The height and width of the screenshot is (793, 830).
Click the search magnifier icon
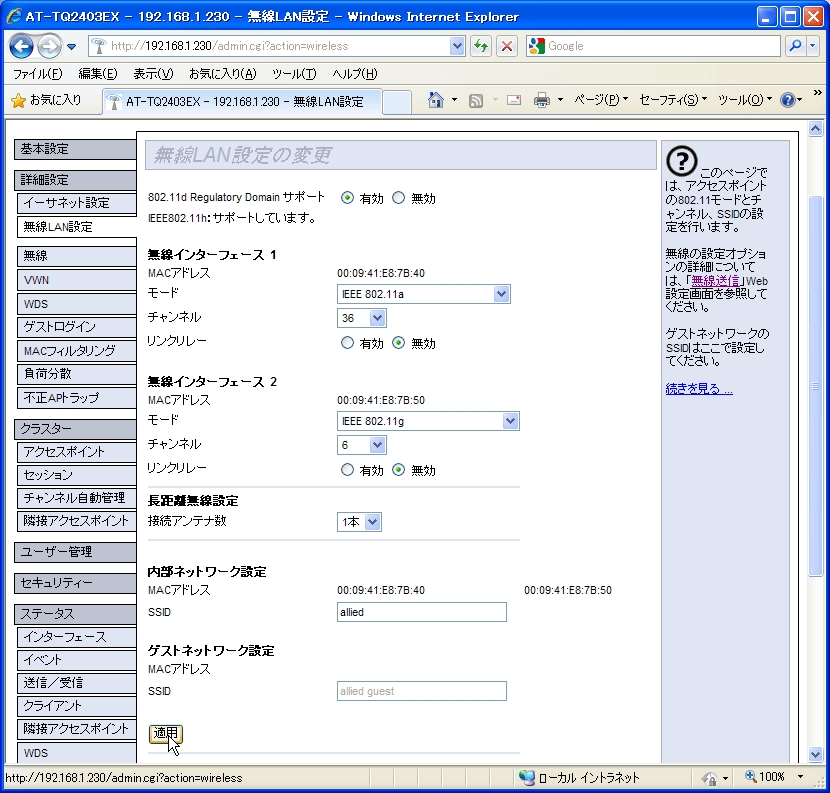click(795, 46)
